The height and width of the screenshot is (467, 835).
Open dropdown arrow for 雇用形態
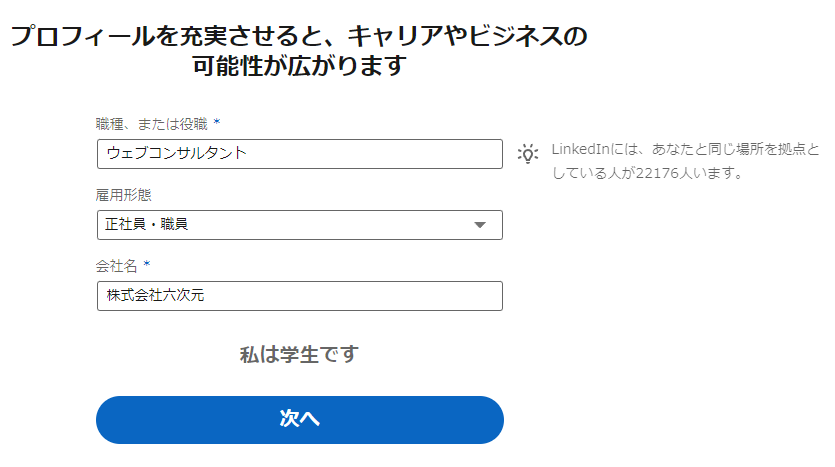tap(480, 225)
